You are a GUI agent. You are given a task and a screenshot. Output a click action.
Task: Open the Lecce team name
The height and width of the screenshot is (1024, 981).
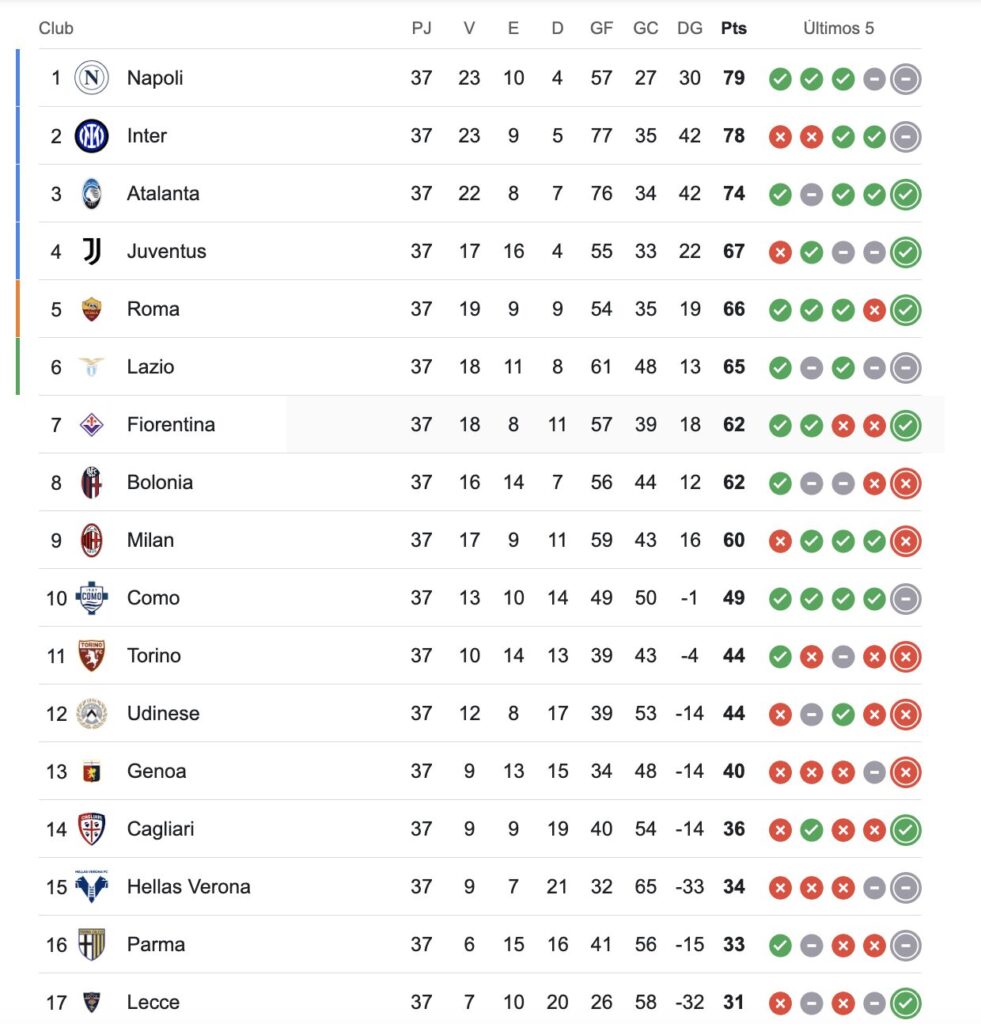tap(153, 1002)
